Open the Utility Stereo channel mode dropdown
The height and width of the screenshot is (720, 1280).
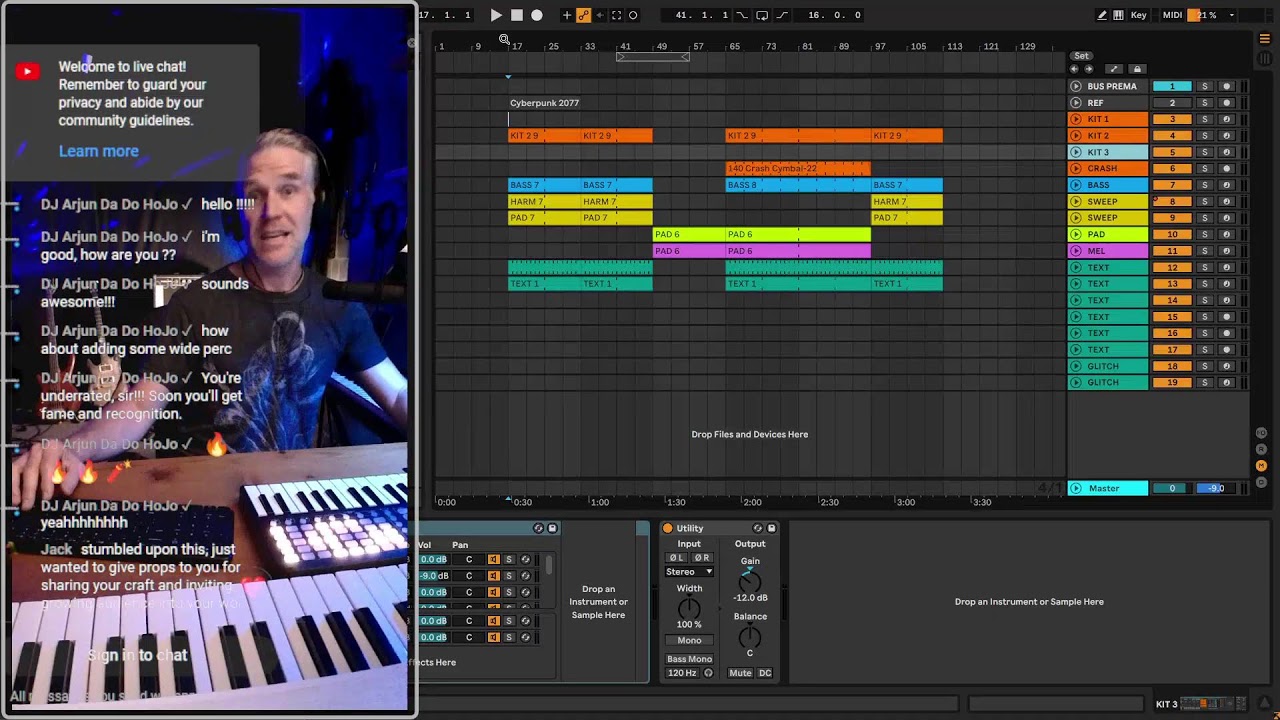point(689,572)
